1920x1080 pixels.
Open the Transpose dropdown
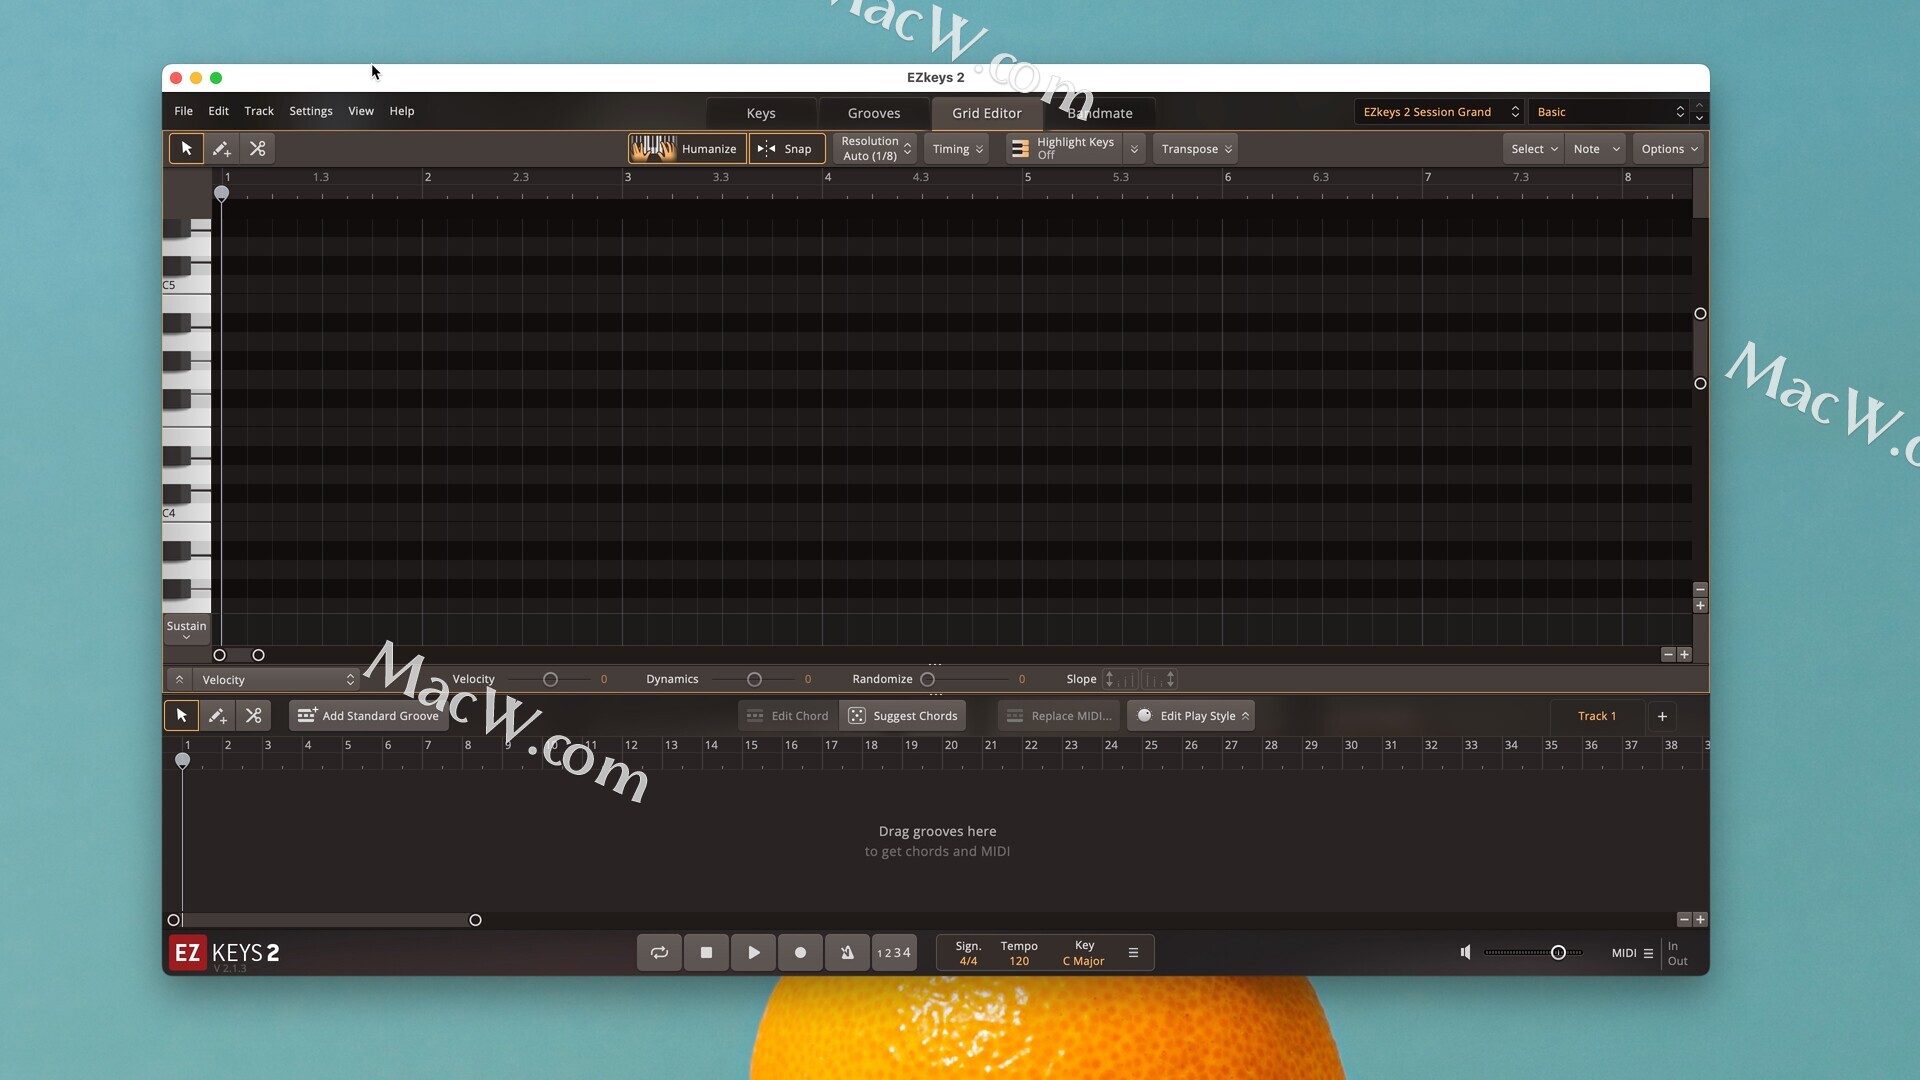[x=1196, y=148]
